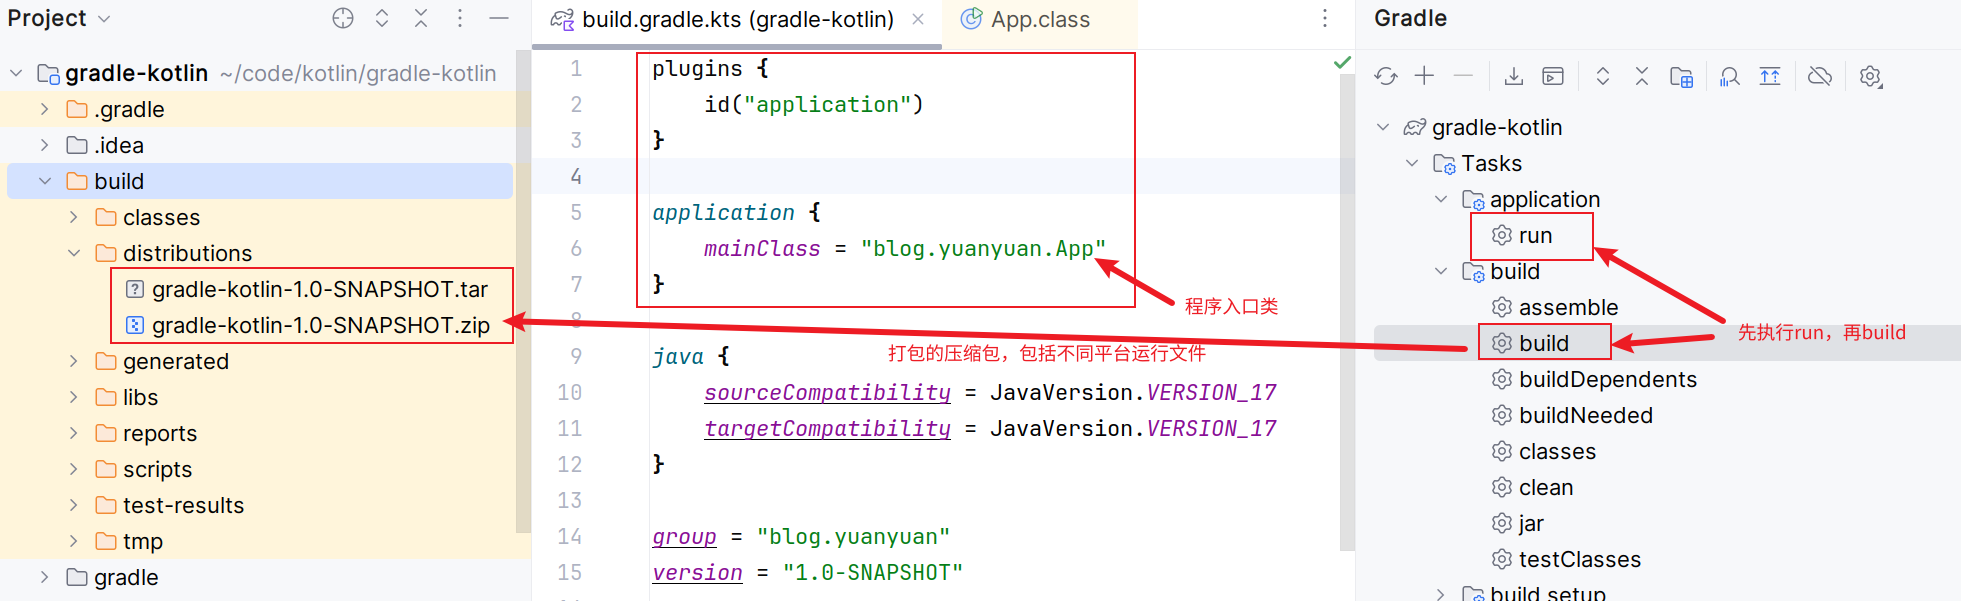
Task: Collapse all in Gradle panel
Action: click(1642, 76)
